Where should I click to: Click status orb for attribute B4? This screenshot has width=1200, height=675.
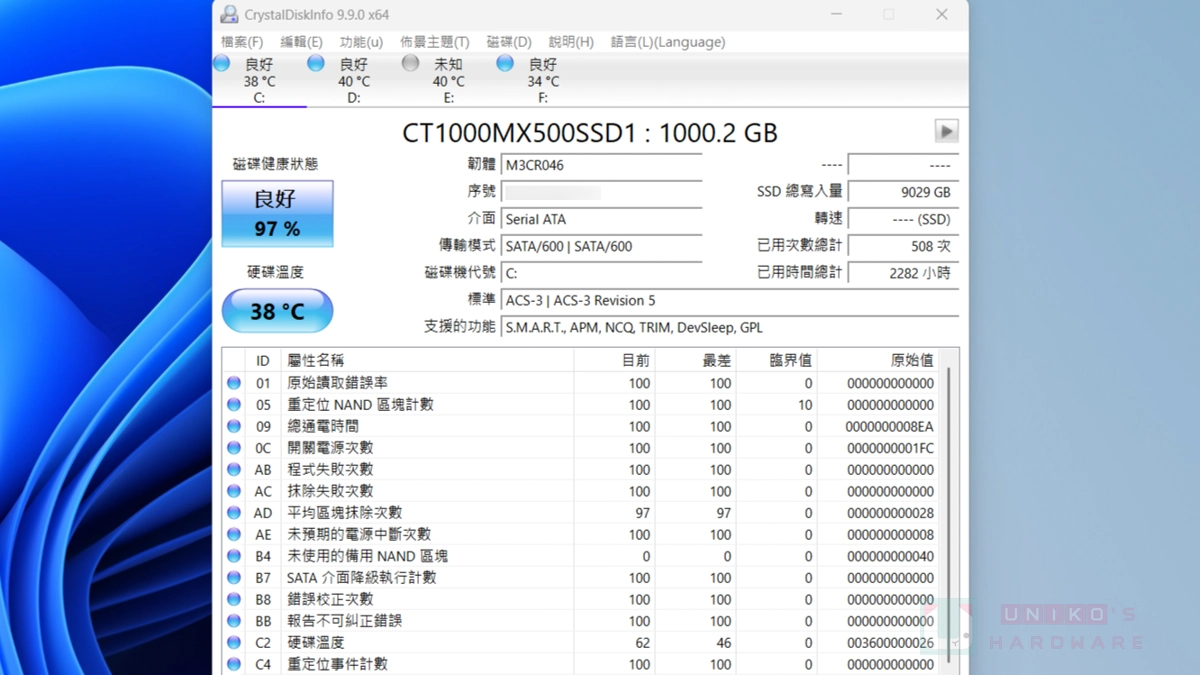(x=234, y=556)
